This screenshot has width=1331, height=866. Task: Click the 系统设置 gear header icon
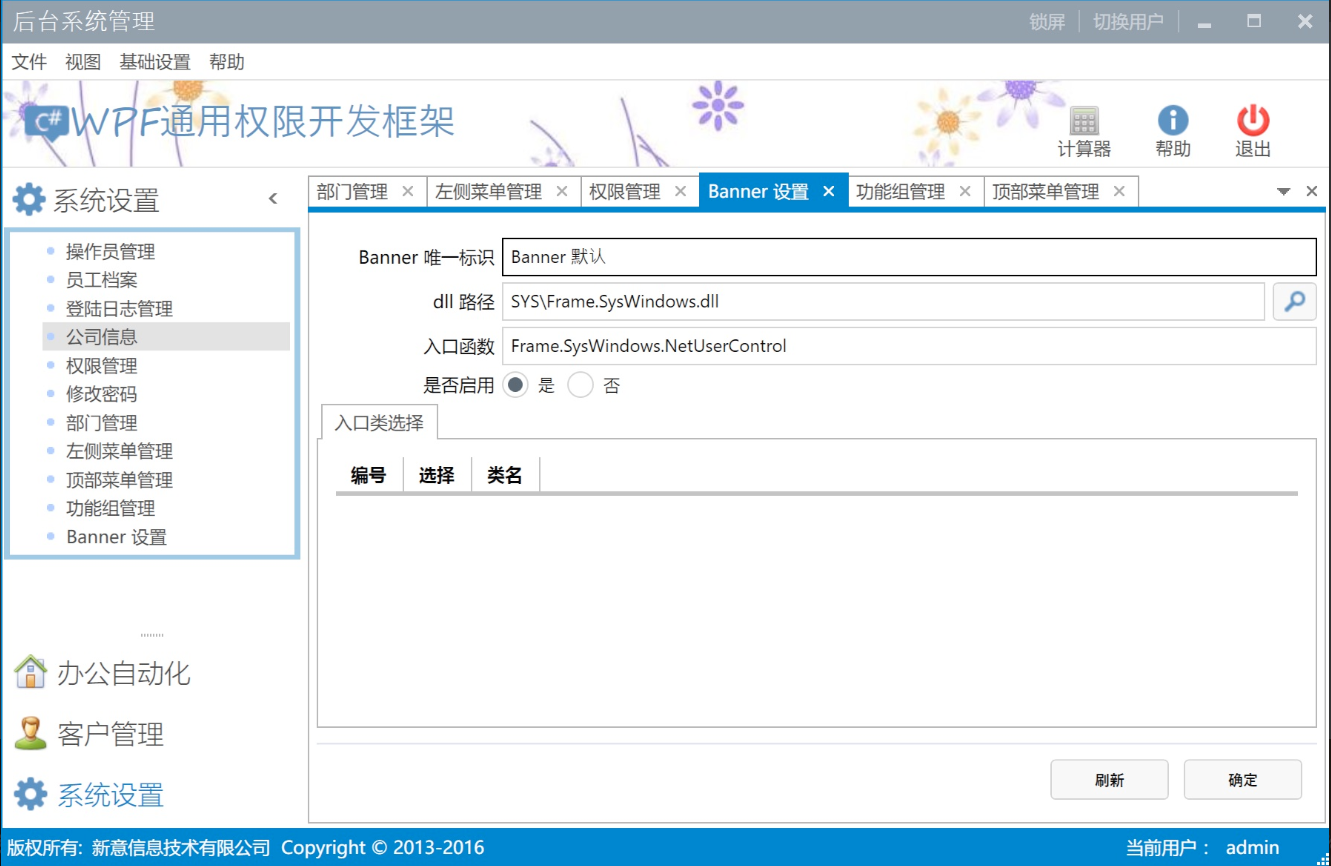pos(28,199)
